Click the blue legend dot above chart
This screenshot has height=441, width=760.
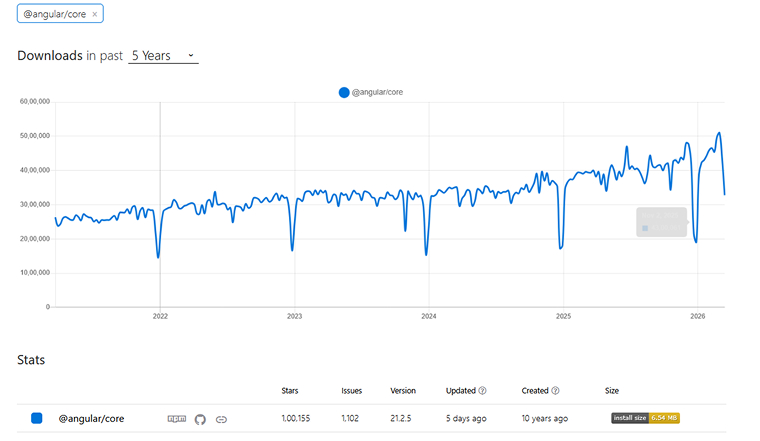click(344, 92)
